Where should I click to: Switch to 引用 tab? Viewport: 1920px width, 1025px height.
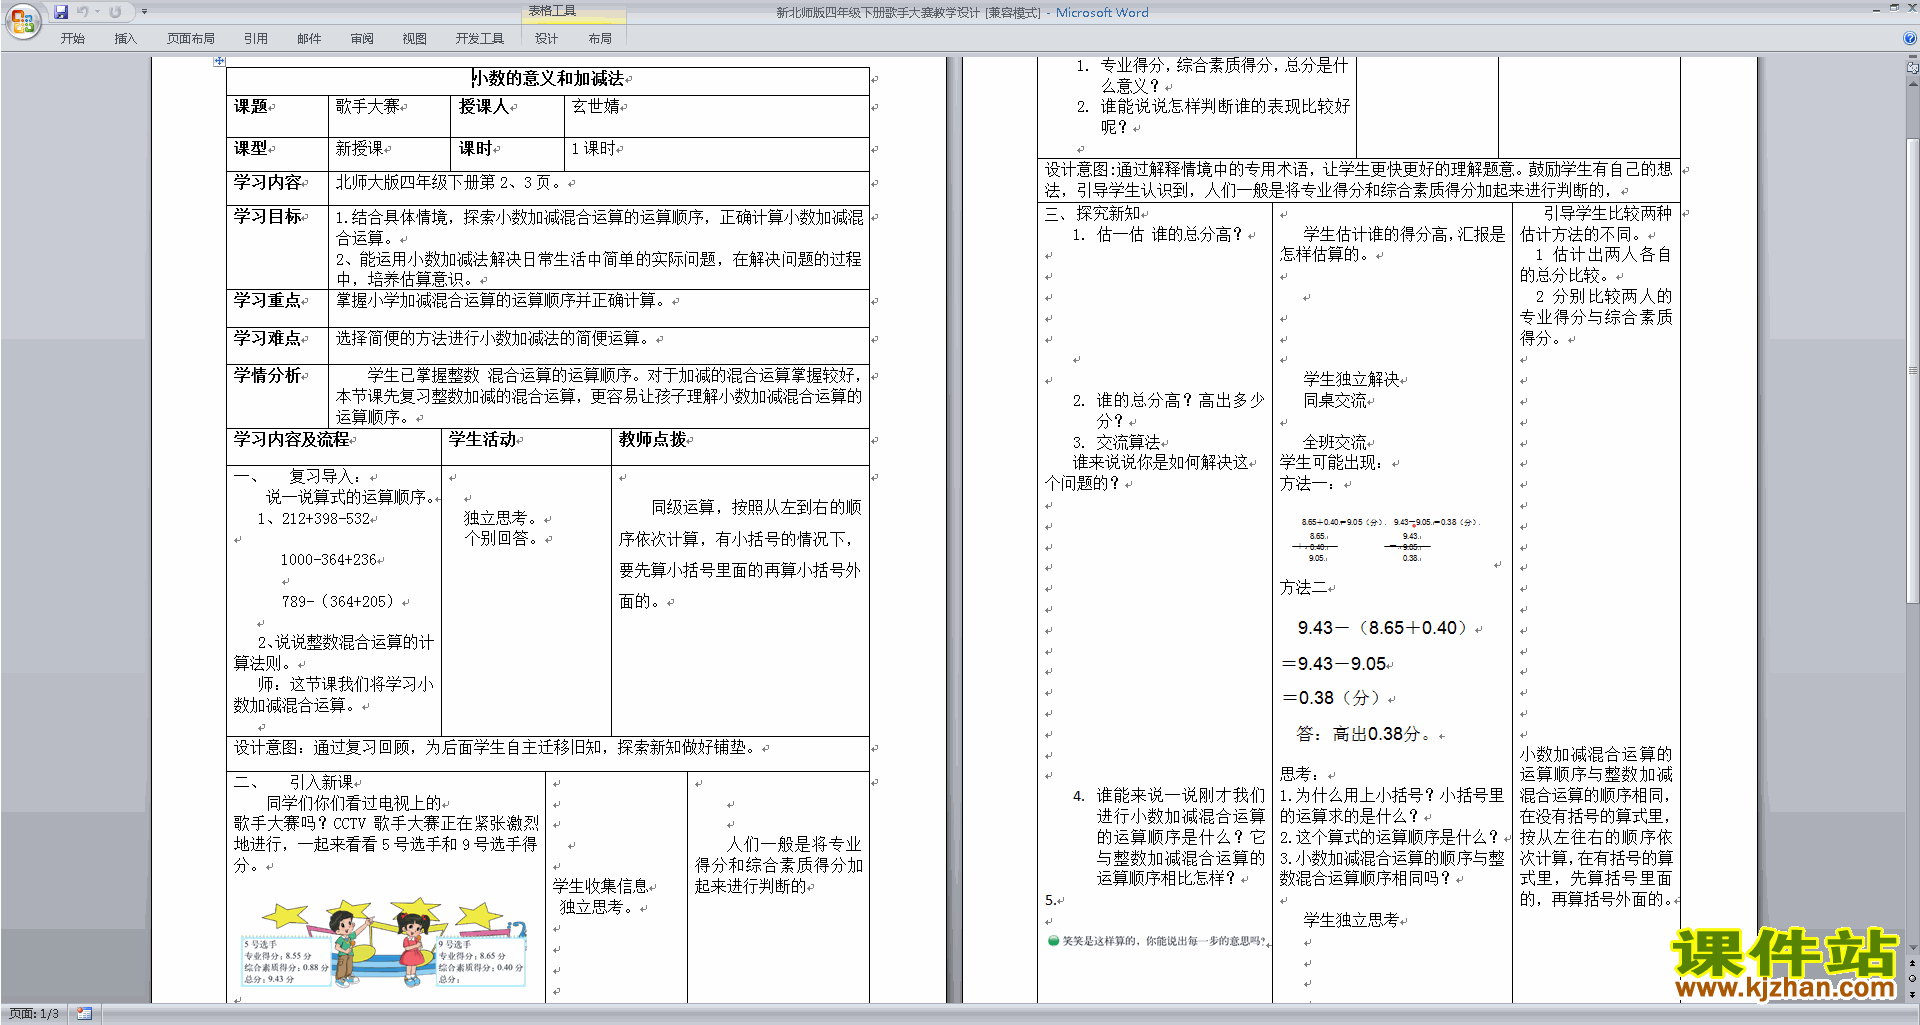pyautogui.click(x=256, y=39)
